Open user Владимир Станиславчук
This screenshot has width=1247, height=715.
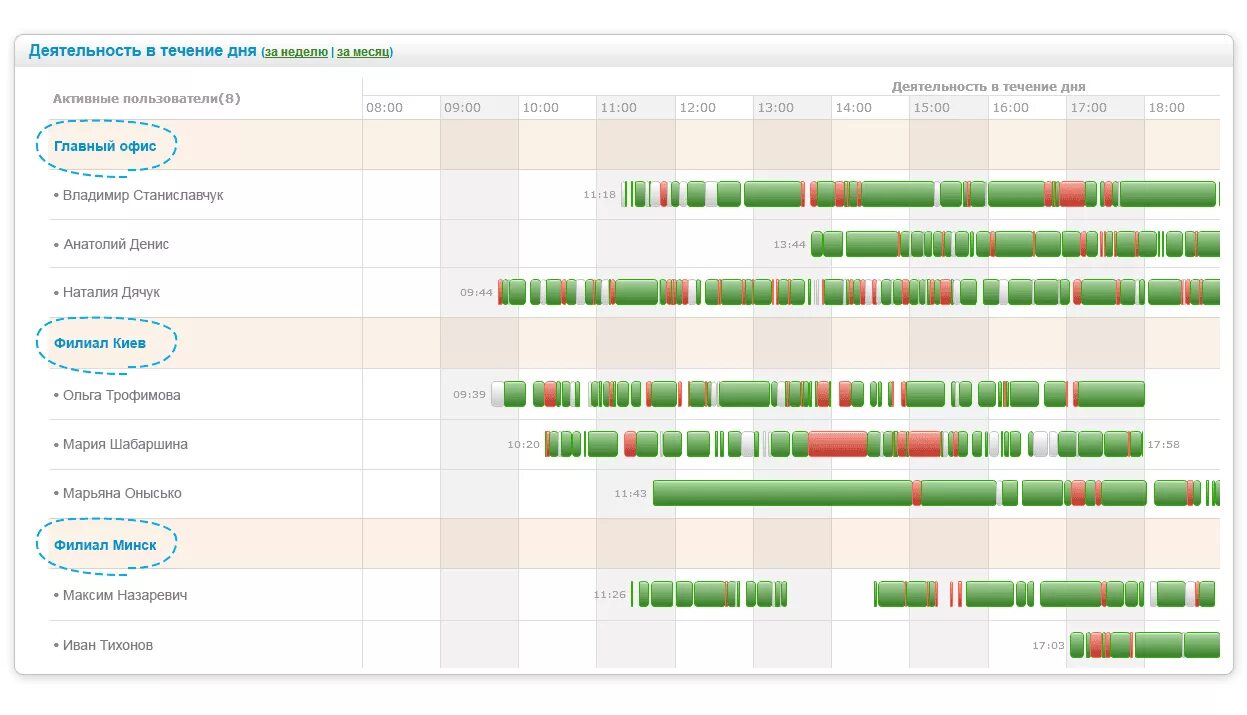(x=143, y=195)
